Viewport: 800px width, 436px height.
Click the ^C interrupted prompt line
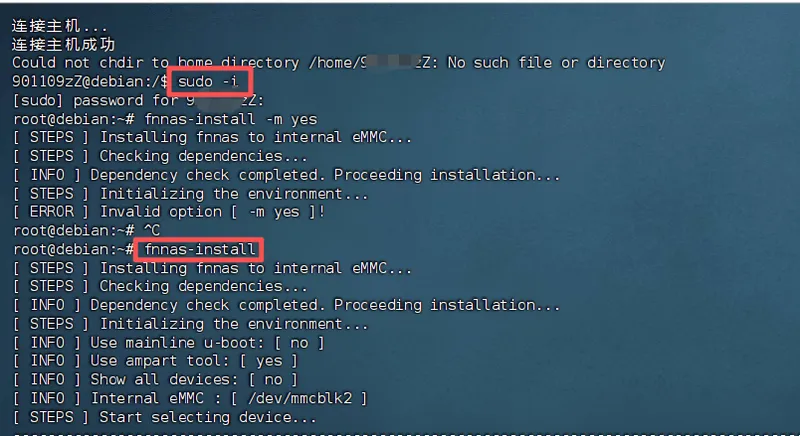87,230
